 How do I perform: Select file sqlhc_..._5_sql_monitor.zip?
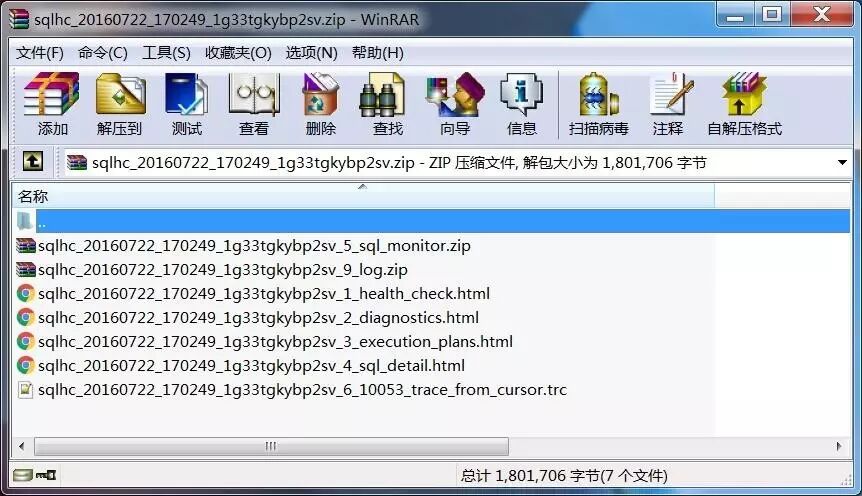coord(254,245)
